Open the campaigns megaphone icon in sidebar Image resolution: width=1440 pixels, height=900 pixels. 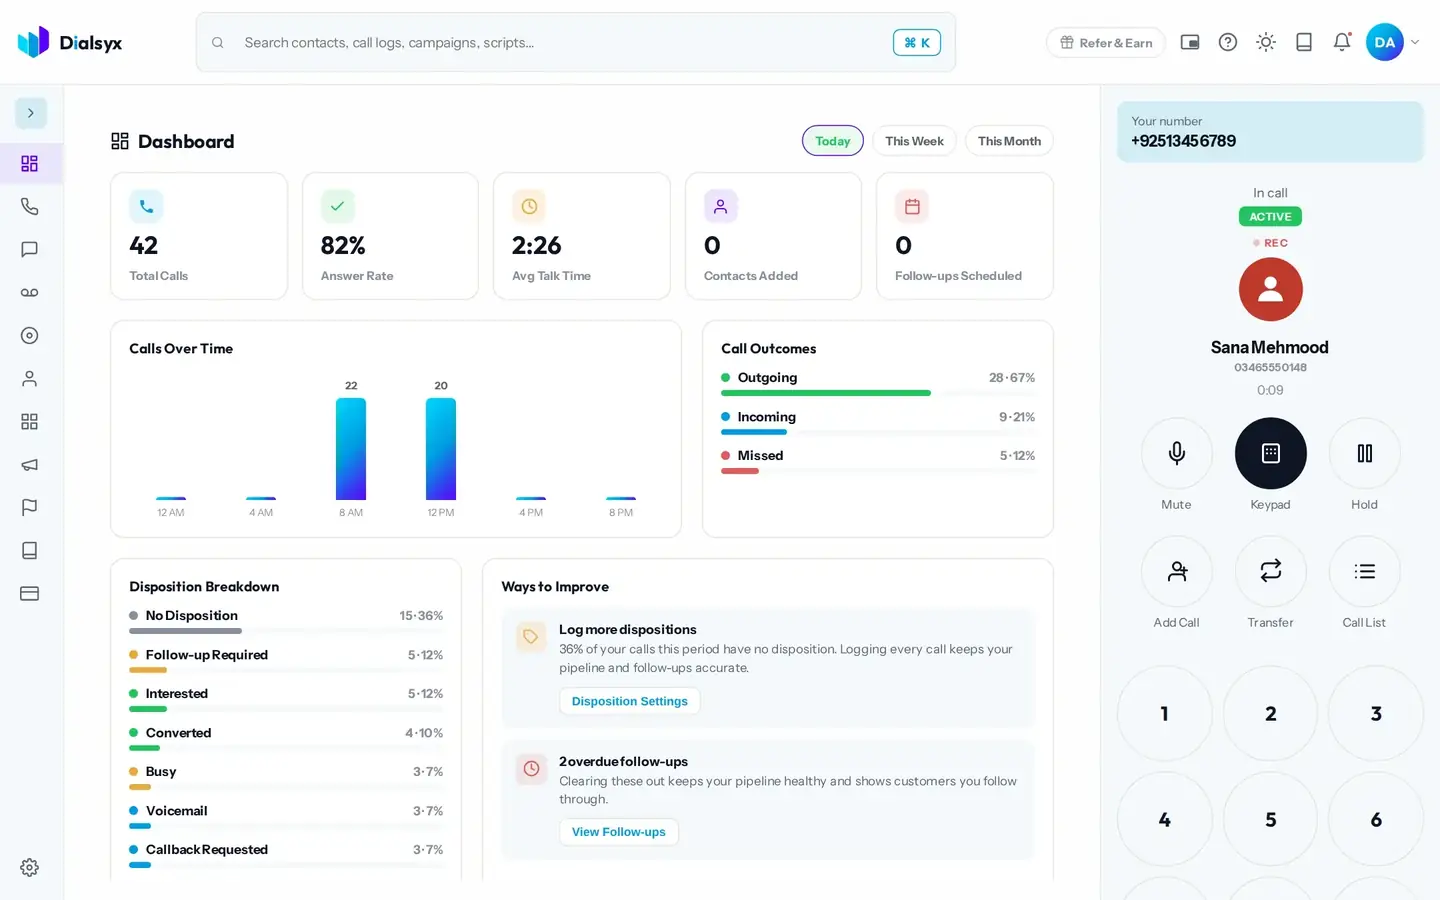pyautogui.click(x=29, y=465)
